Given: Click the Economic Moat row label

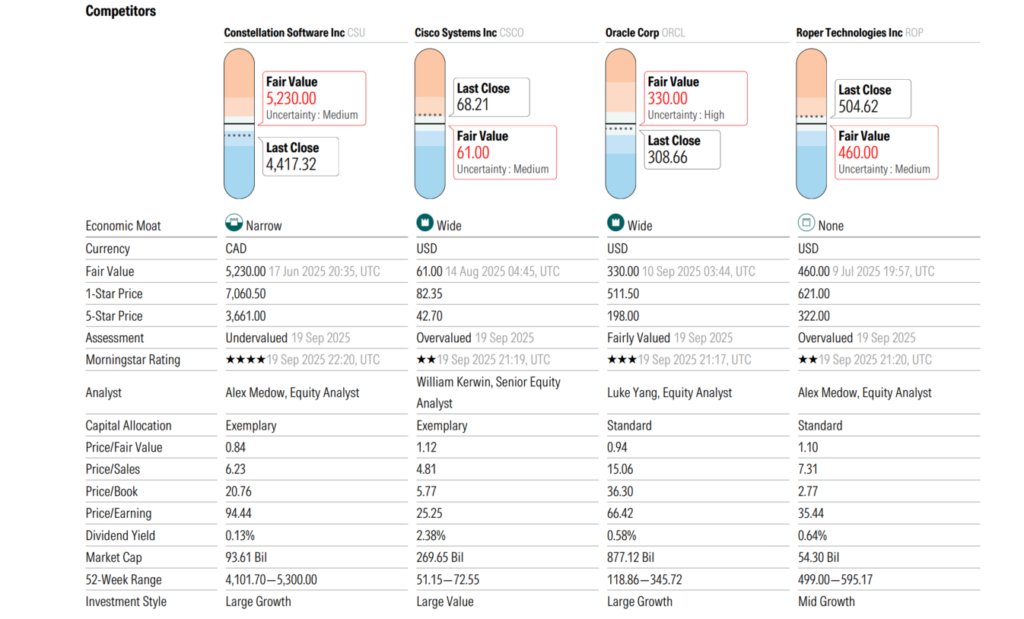Looking at the screenshot, I should click(123, 226).
